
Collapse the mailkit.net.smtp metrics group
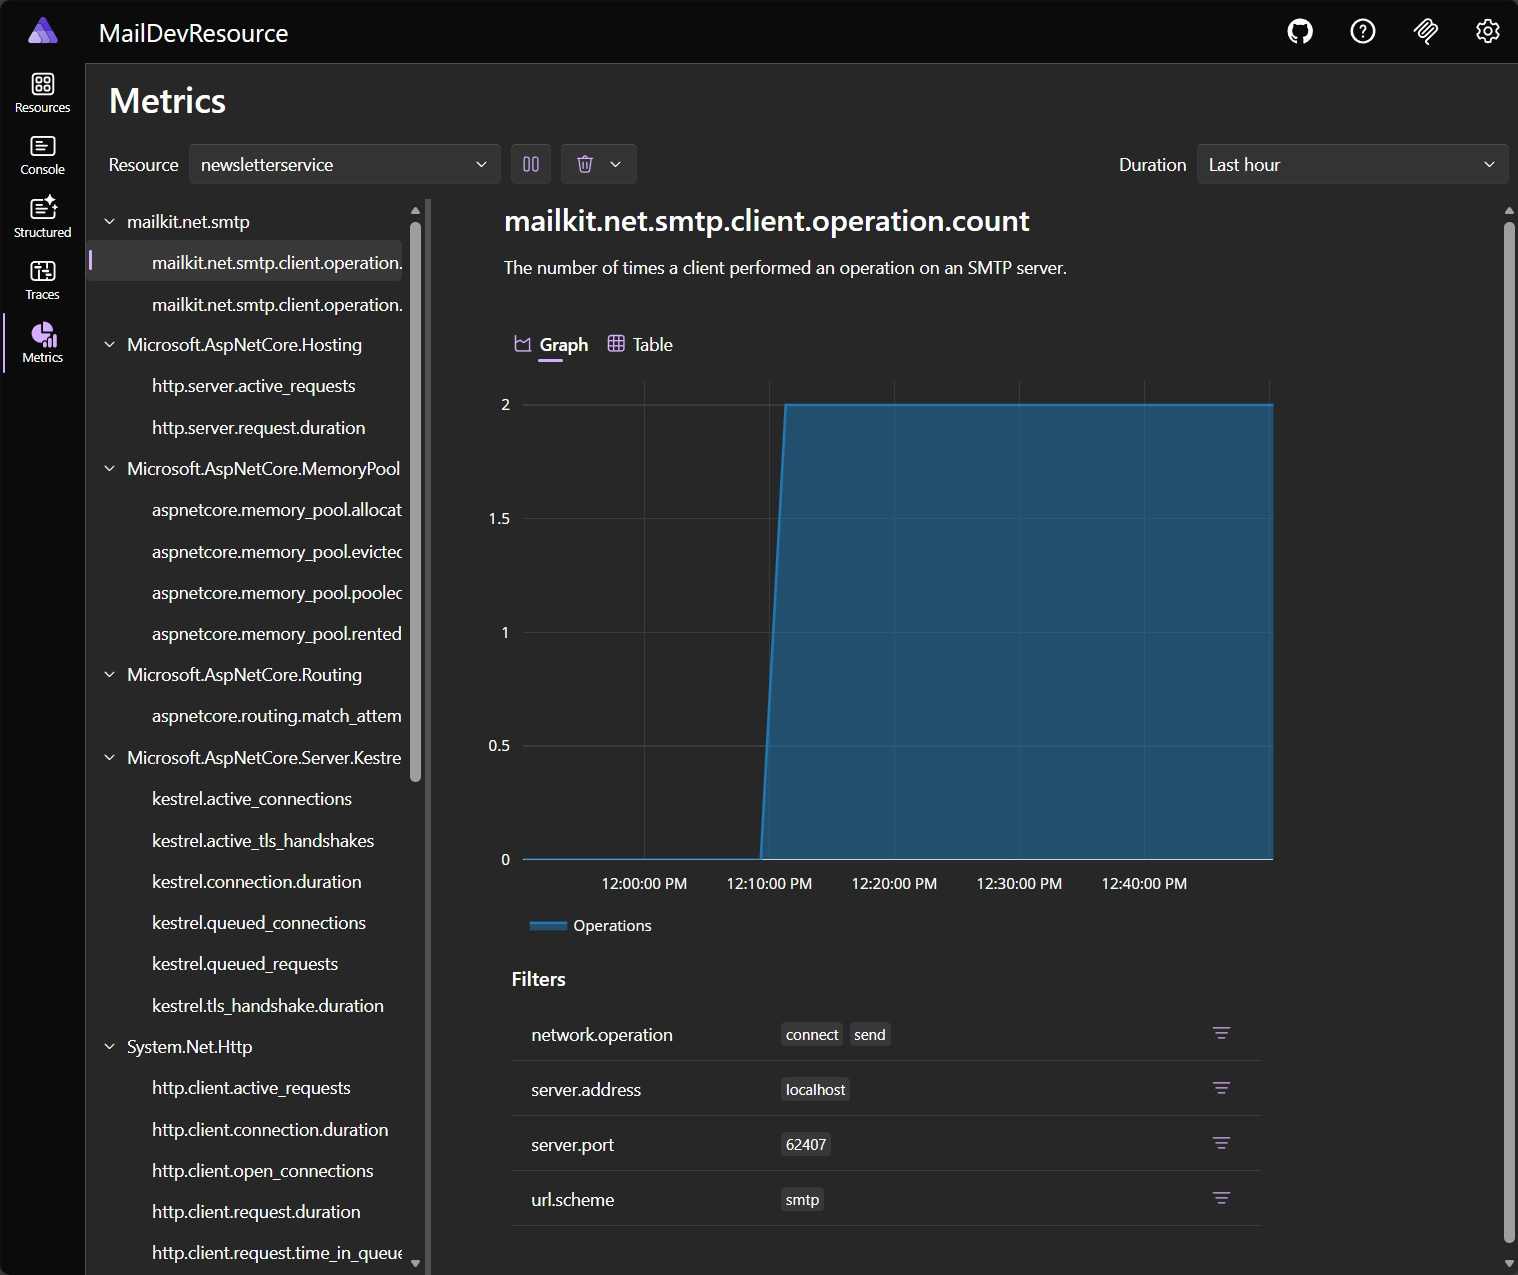pos(110,221)
